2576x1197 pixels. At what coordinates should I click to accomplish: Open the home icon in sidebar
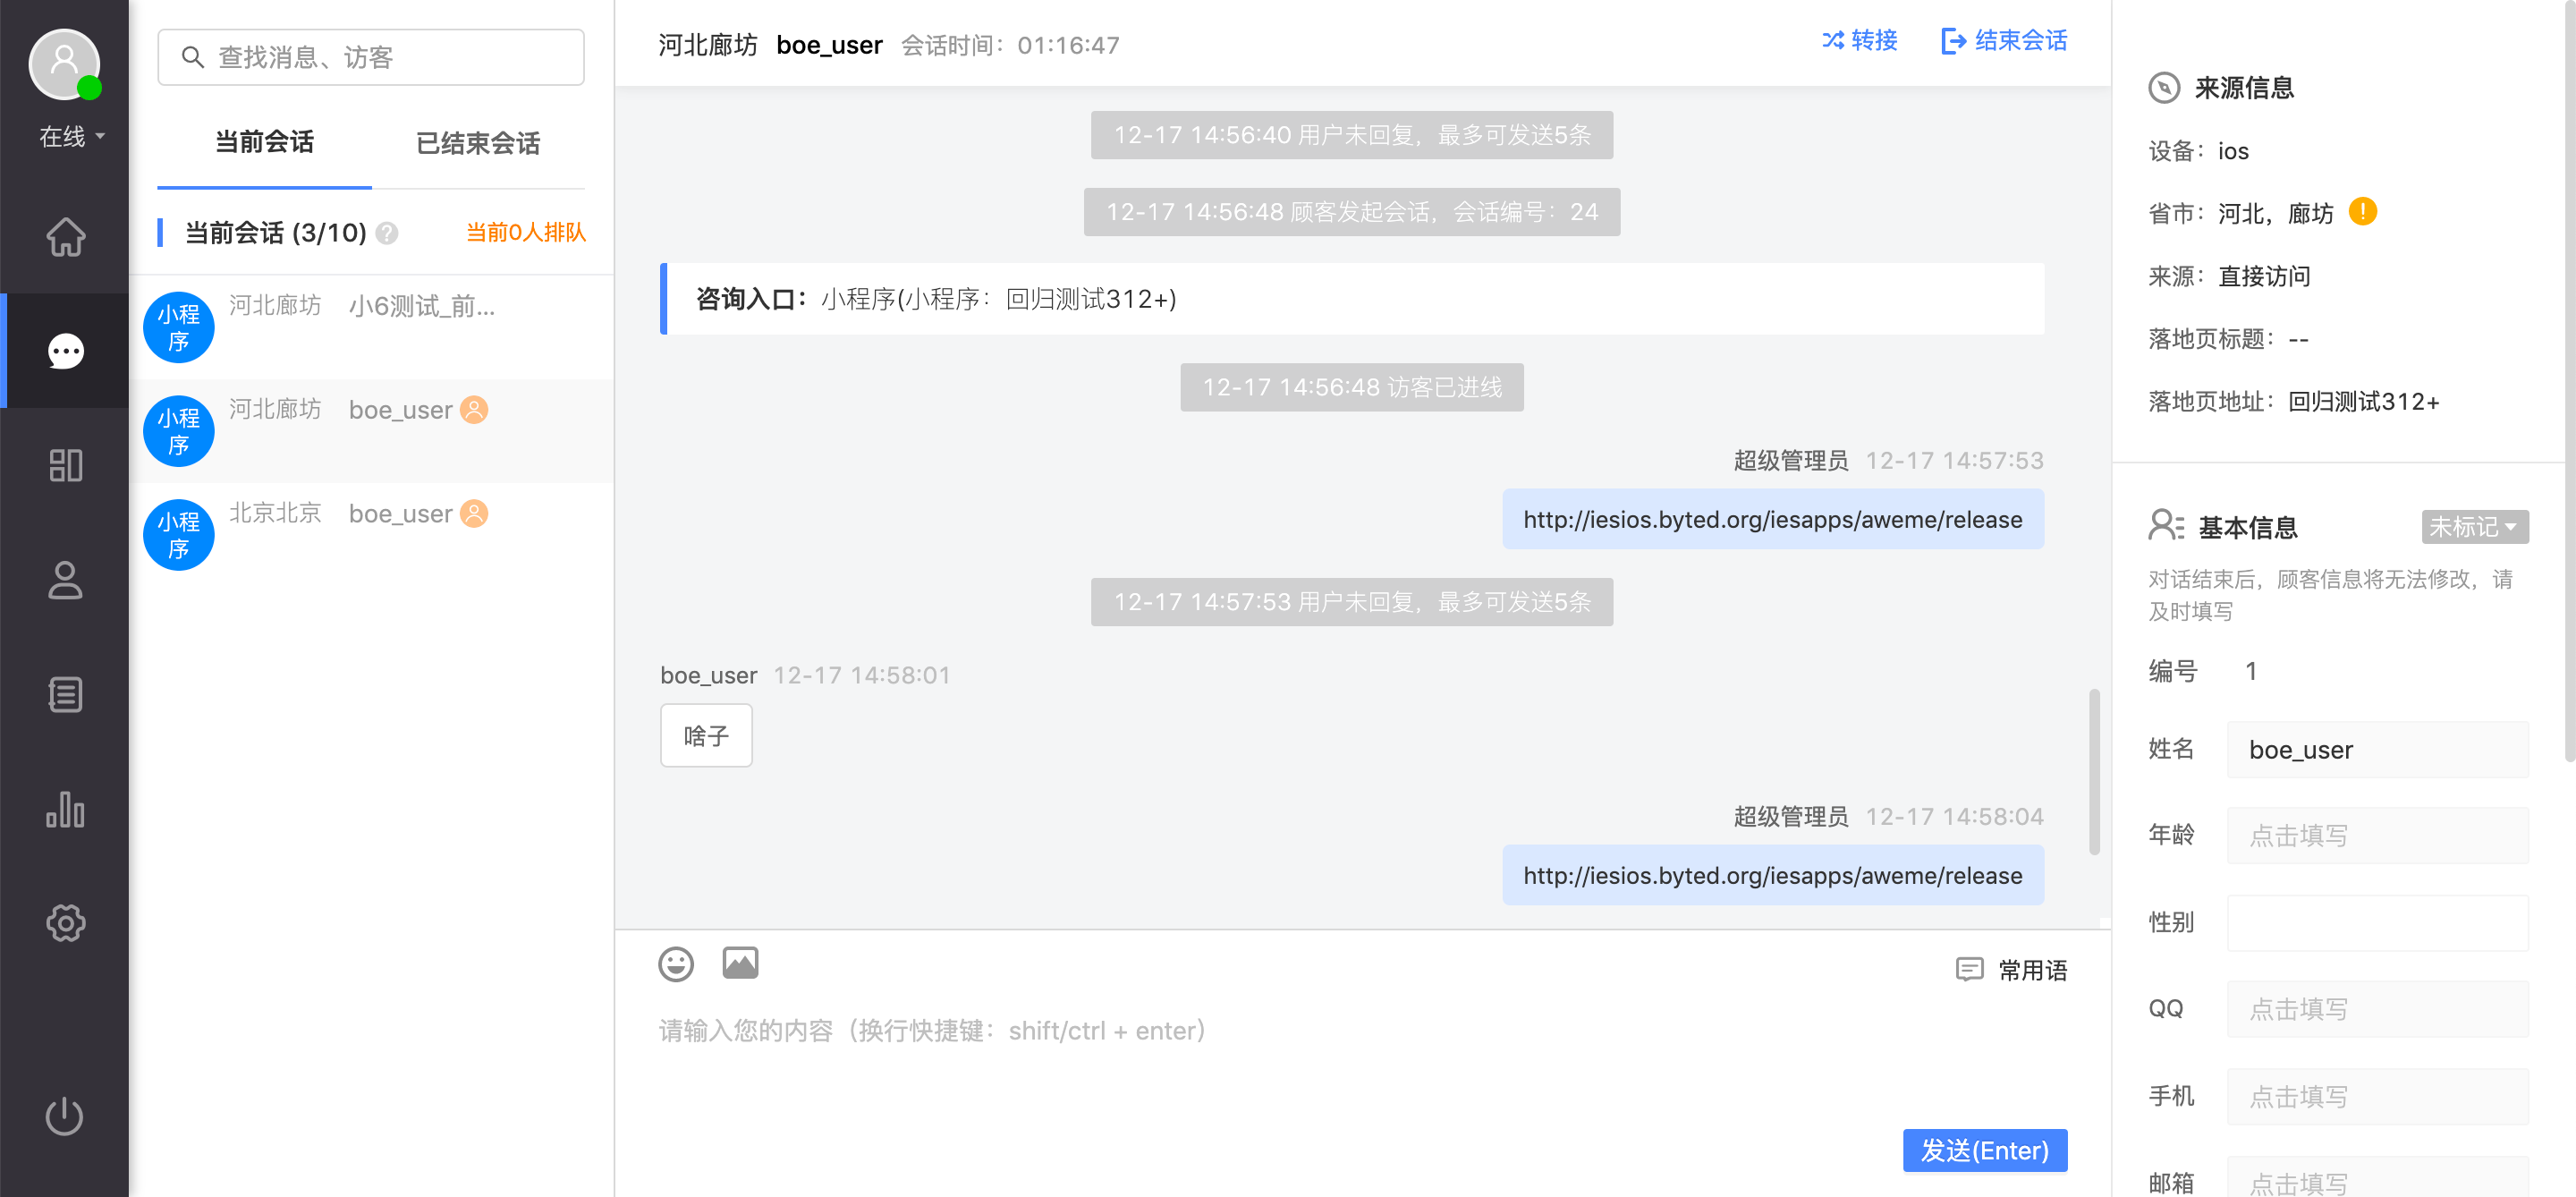point(65,237)
